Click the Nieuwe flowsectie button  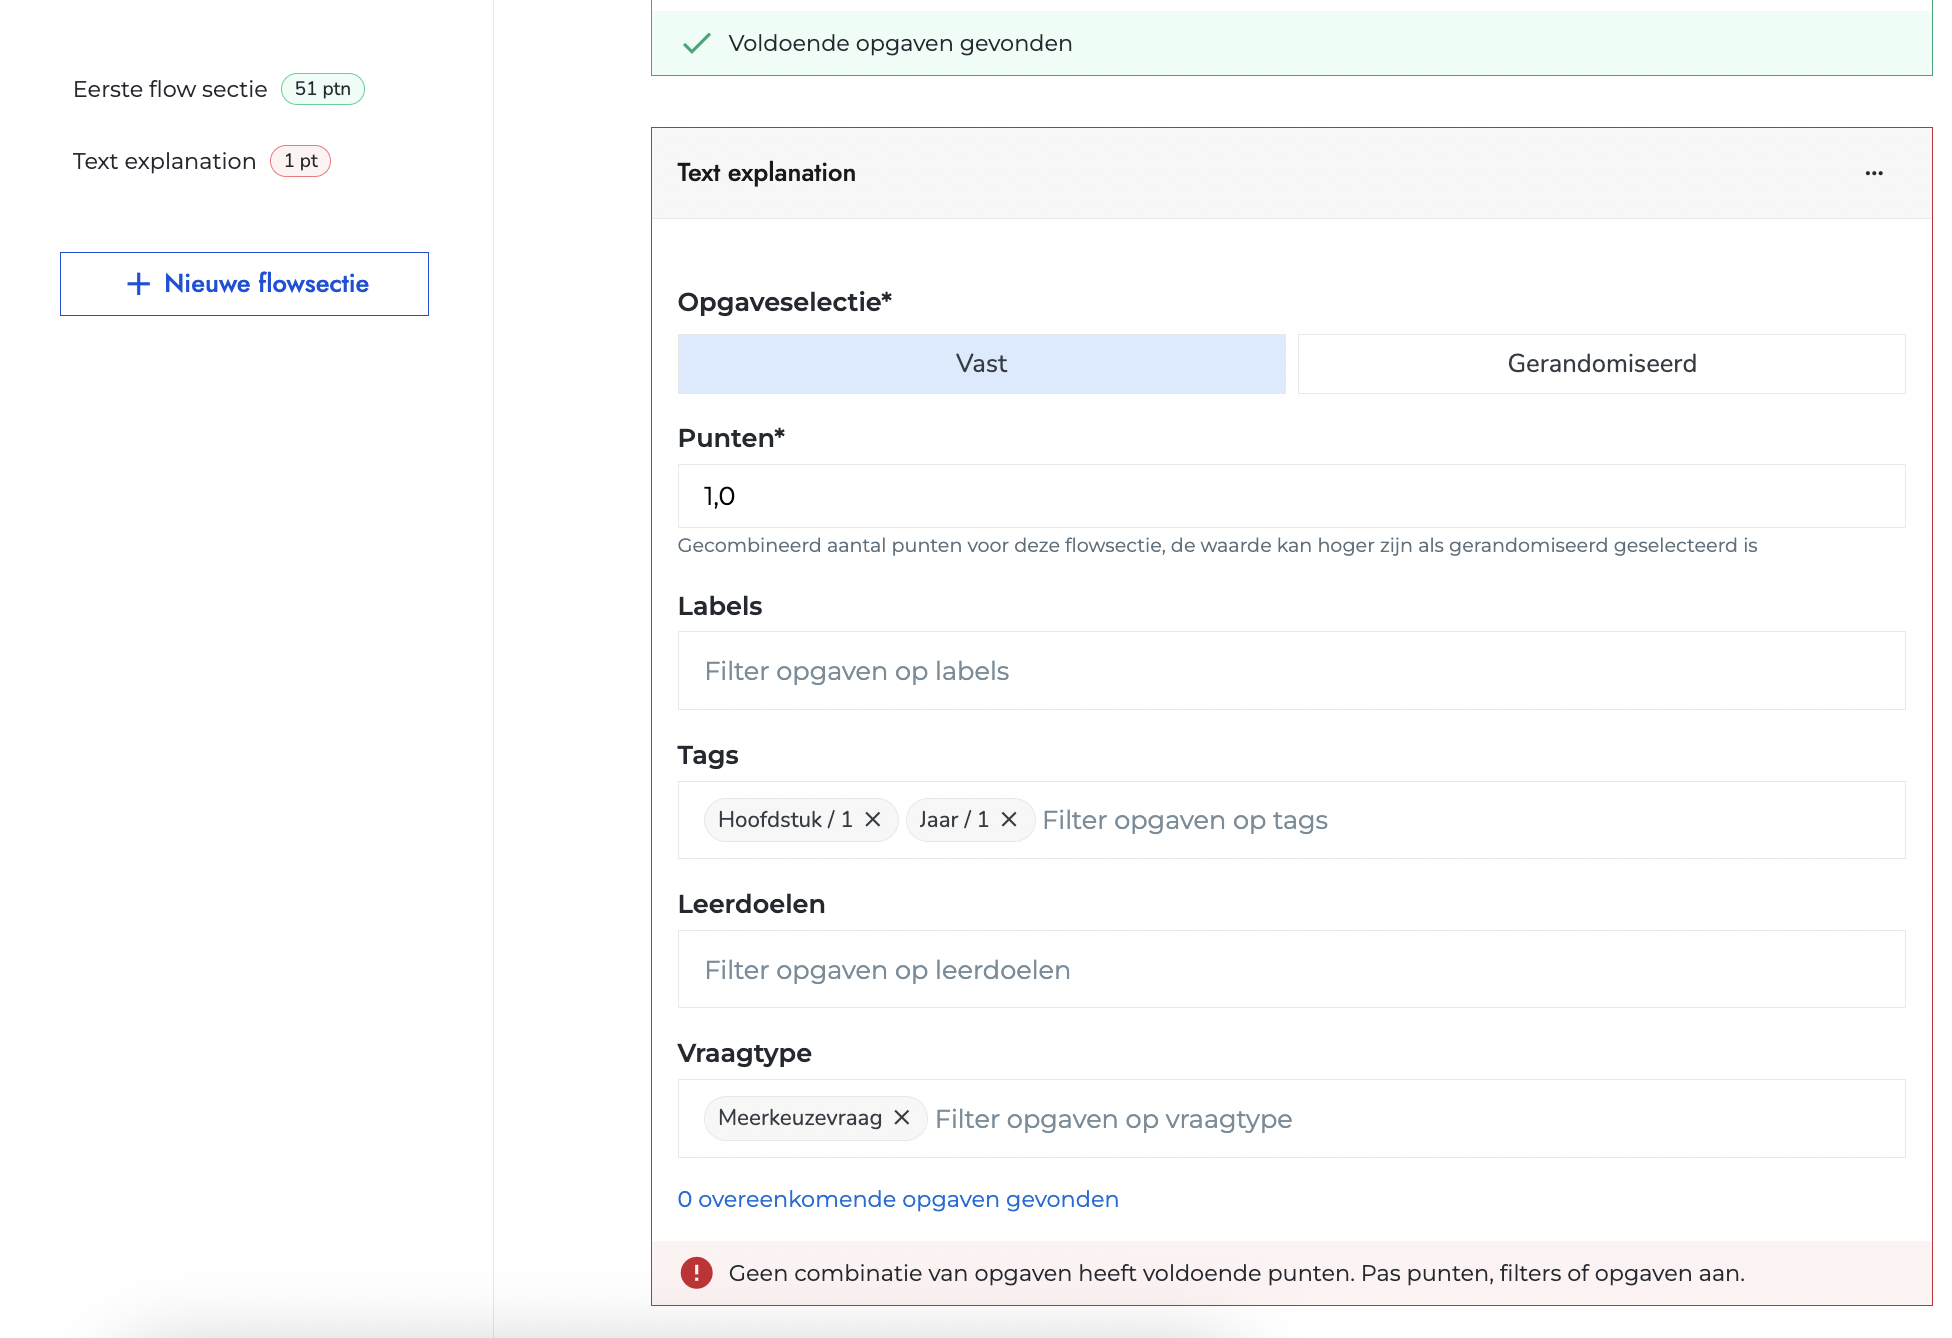(x=244, y=283)
